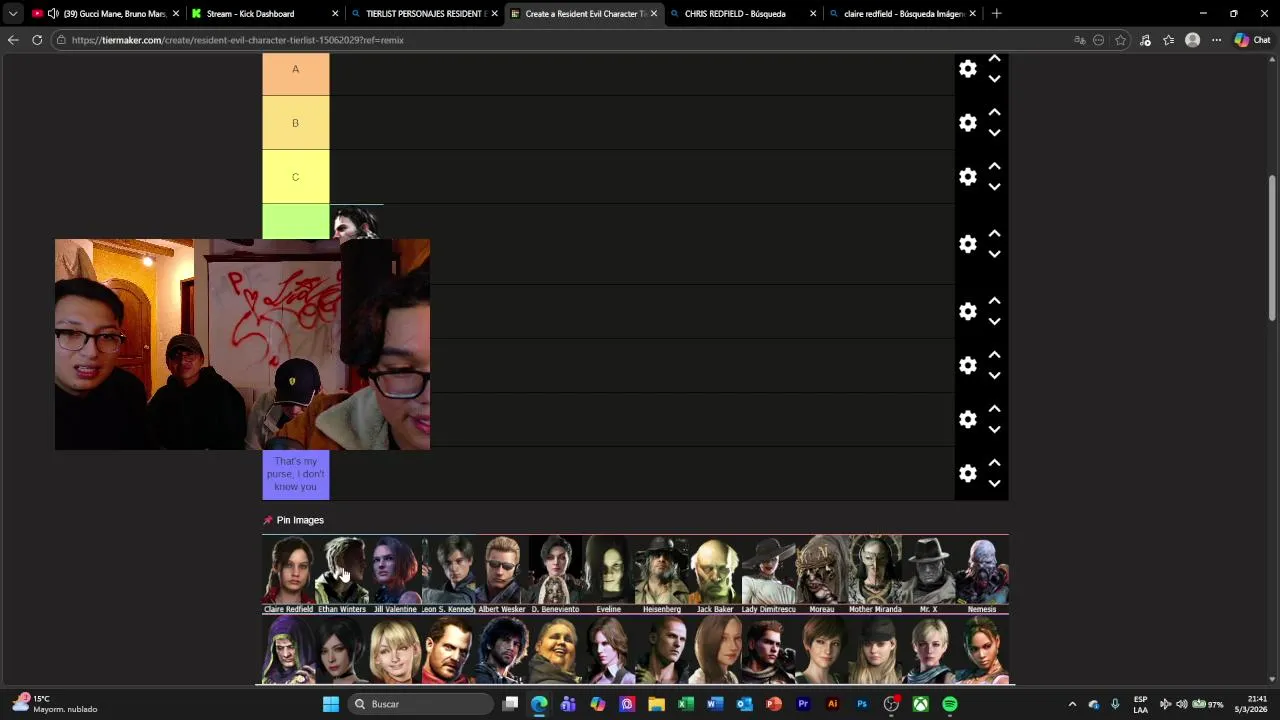Select the Ethan Winters character image
This screenshot has height=720, width=1280.
(x=342, y=575)
